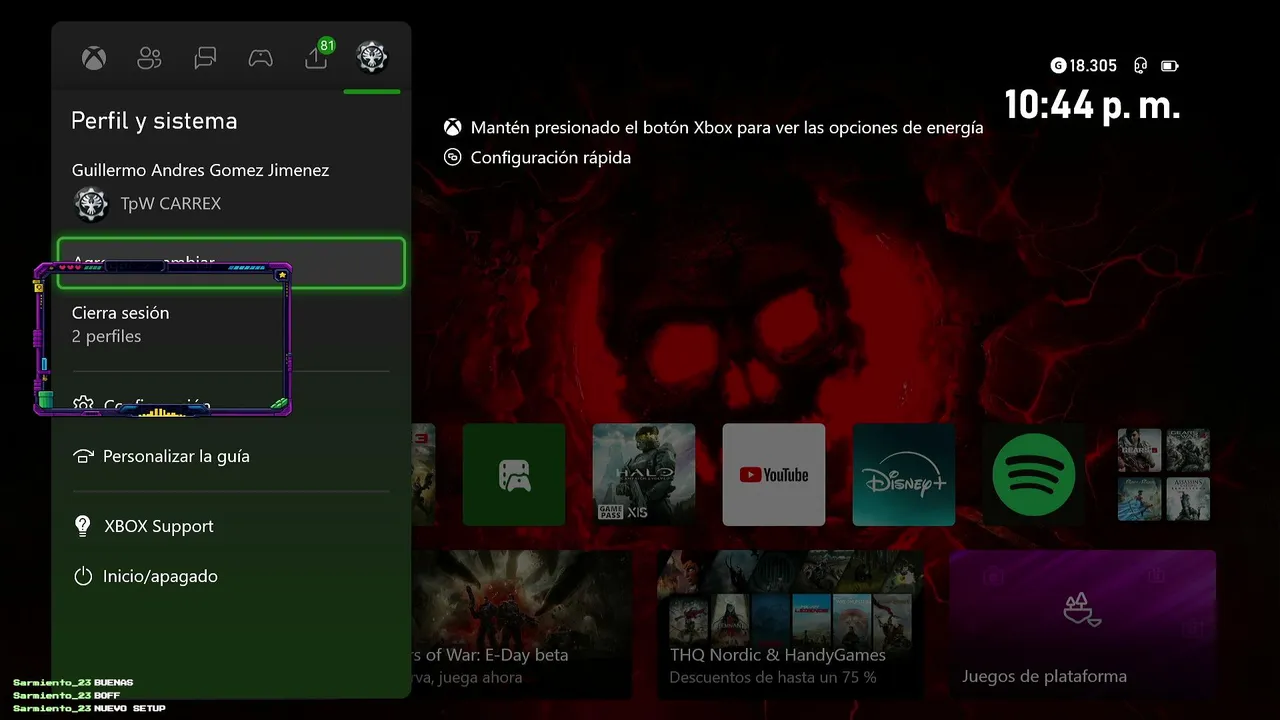Image resolution: width=1280 pixels, height=720 pixels.
Task: Click the 10:44 p. m. clock
Action: 1092,105
